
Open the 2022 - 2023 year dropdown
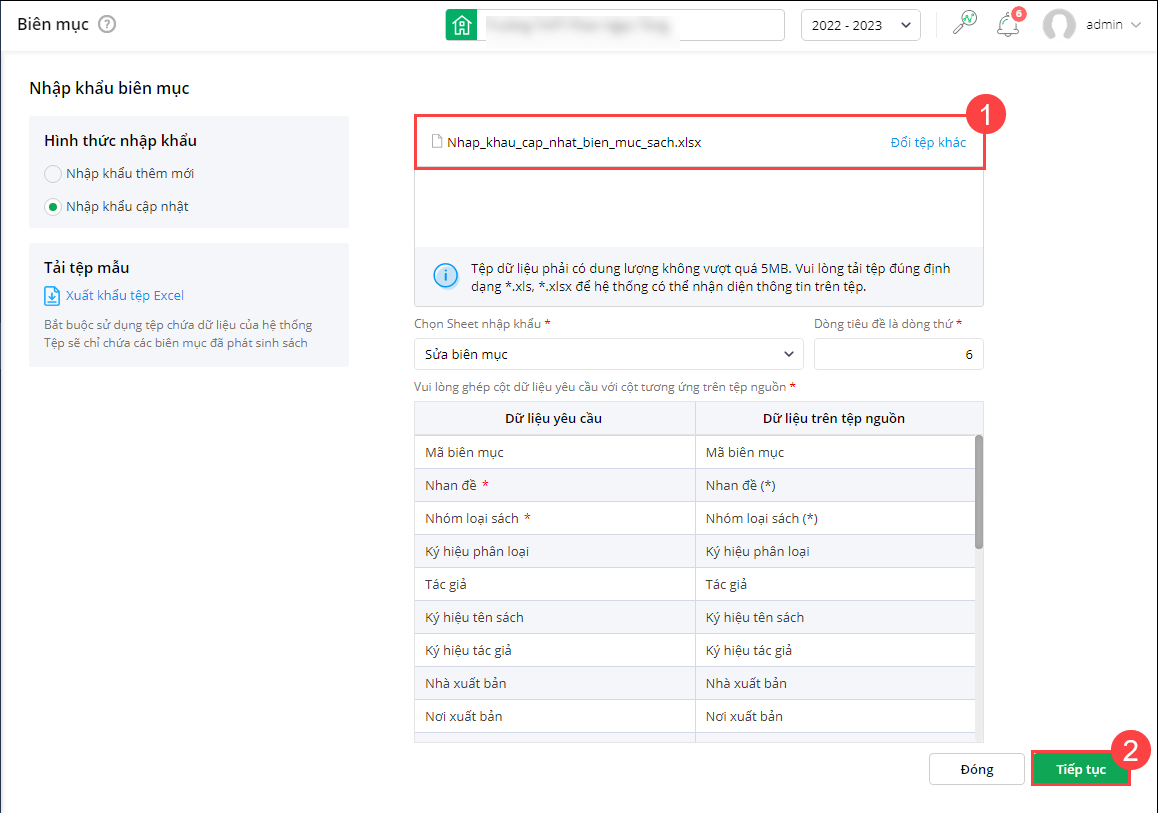point(860,25)
